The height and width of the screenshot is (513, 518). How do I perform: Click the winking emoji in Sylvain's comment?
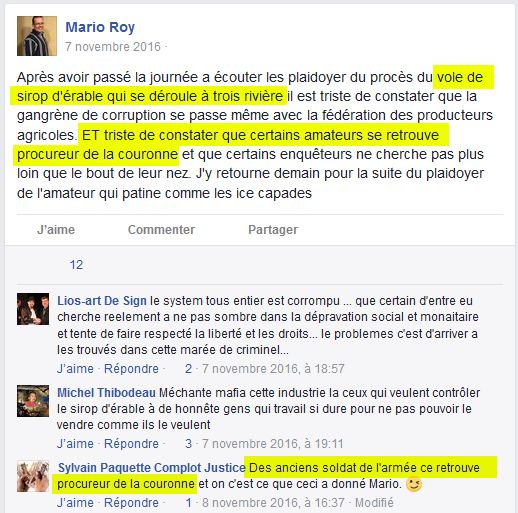click(414, 484)
